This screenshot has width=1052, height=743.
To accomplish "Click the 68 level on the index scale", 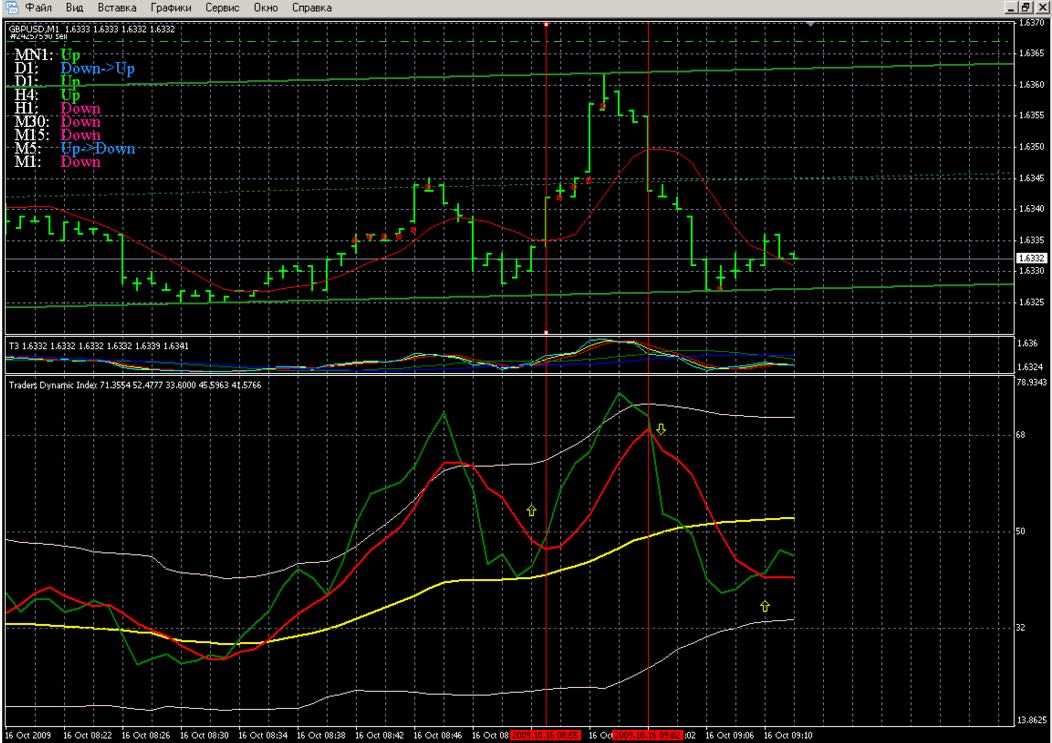I will pyautogui.click(x=1020, y=435).
